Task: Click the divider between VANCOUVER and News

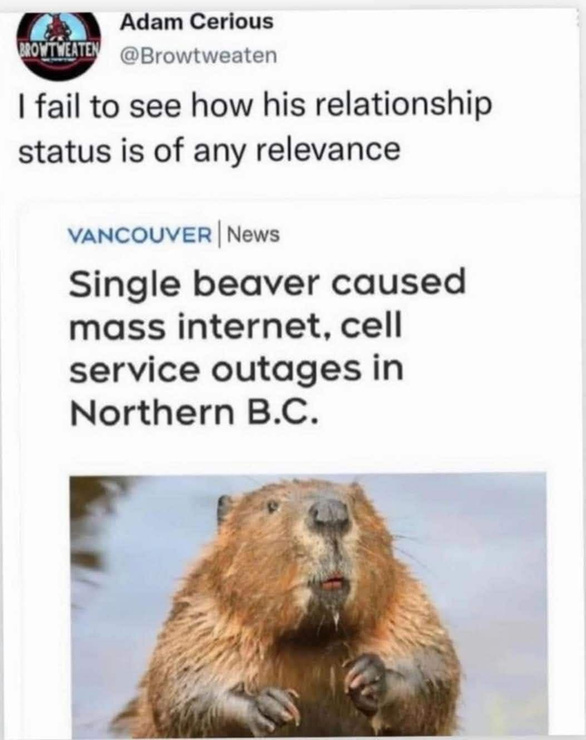Action: coord(220,234)
